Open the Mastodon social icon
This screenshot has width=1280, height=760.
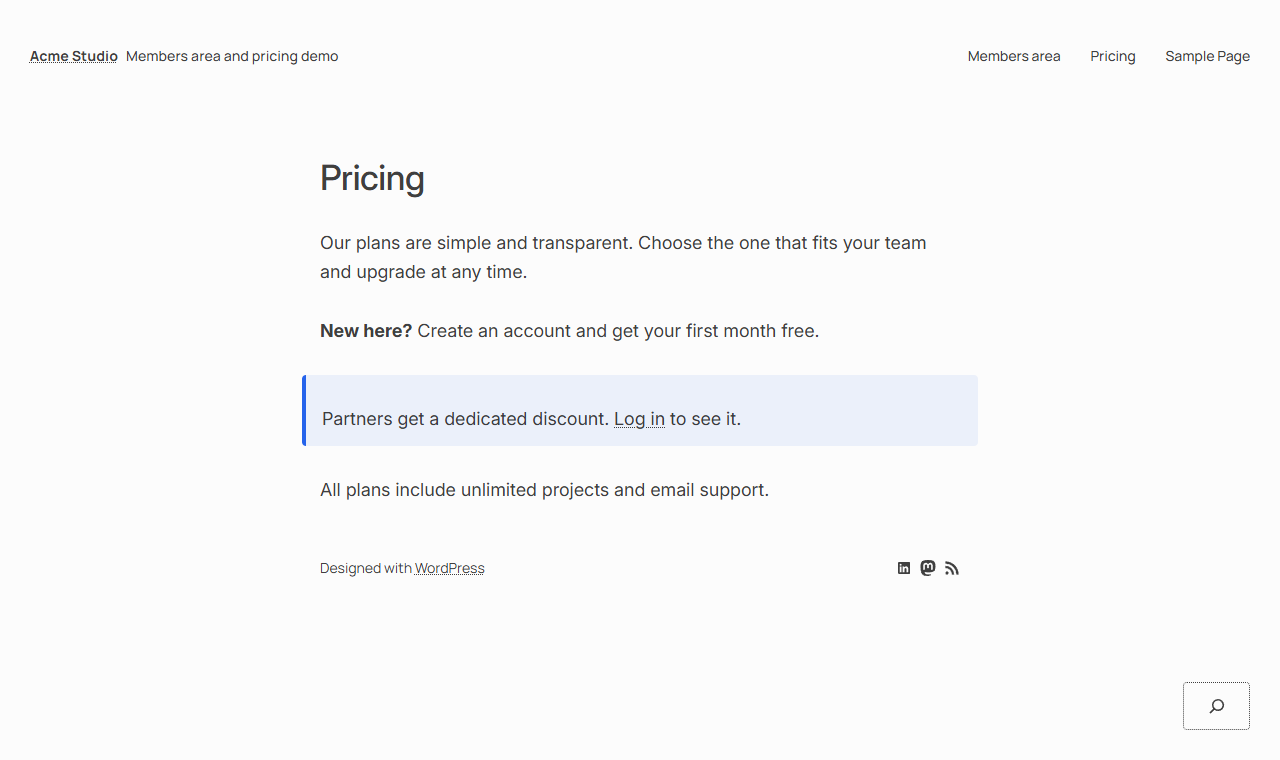pos(928,568)
